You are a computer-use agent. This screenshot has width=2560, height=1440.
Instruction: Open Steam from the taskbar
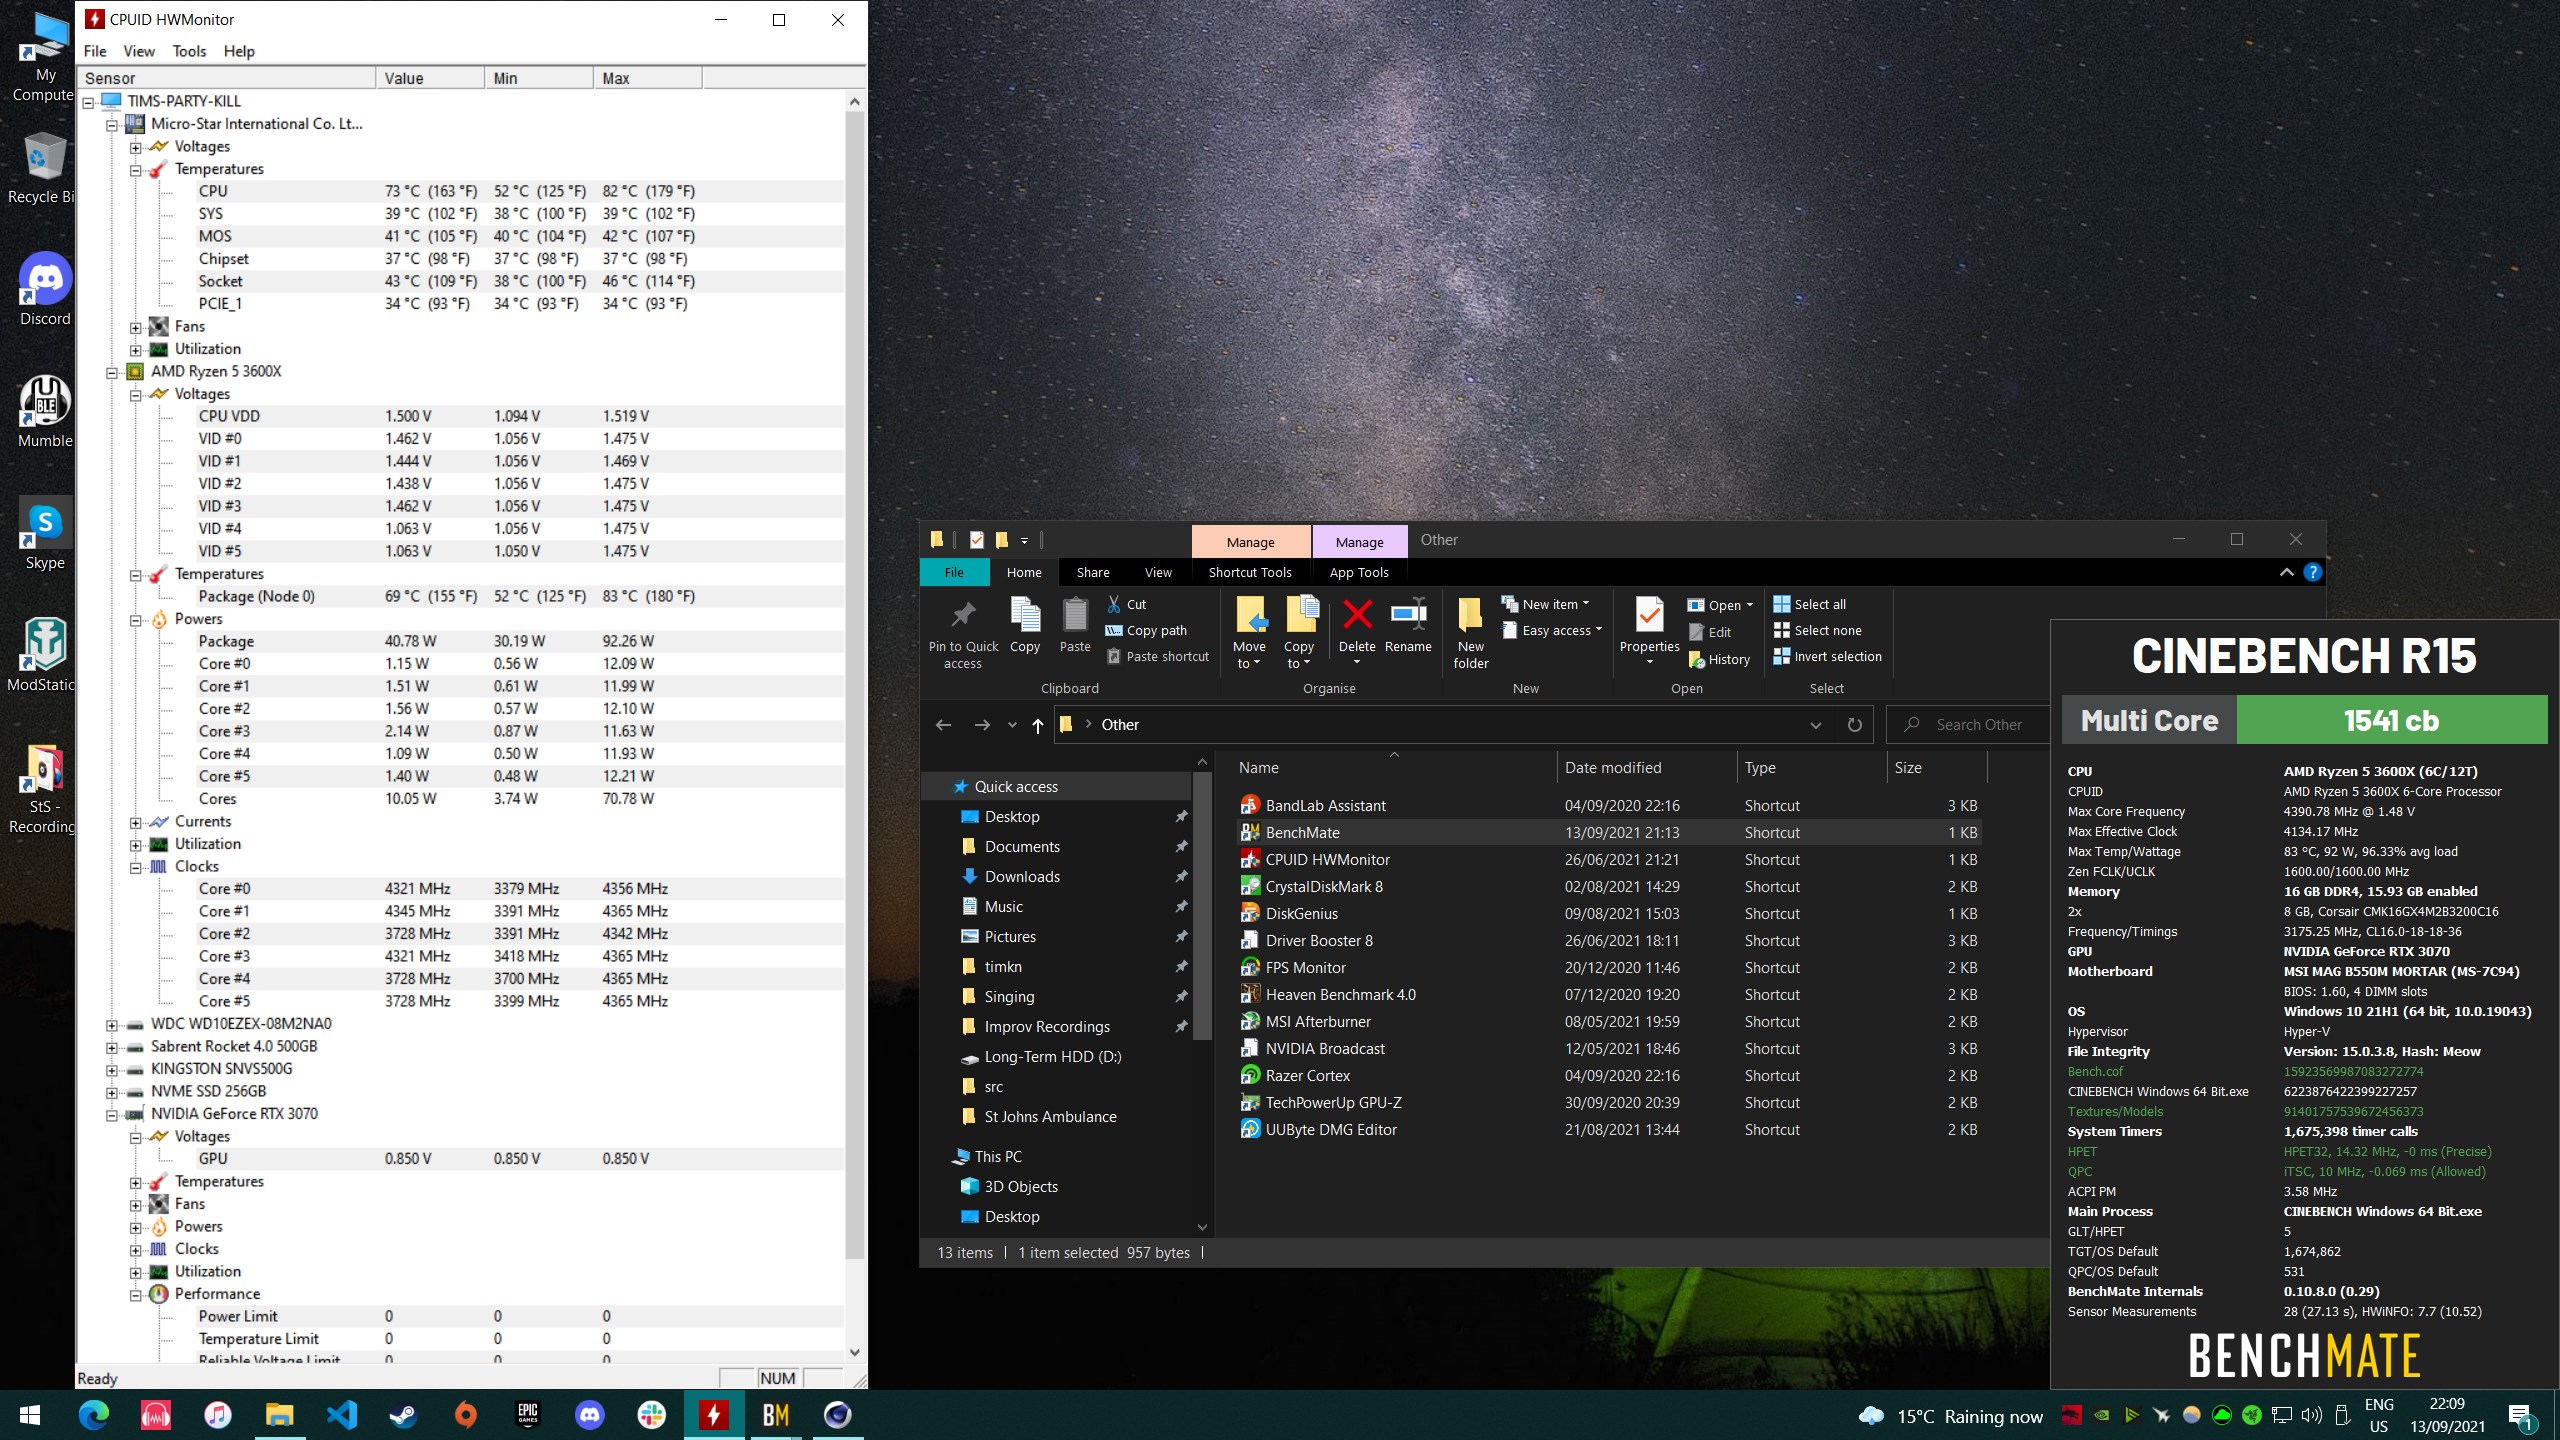click(x=403, y=1415)
